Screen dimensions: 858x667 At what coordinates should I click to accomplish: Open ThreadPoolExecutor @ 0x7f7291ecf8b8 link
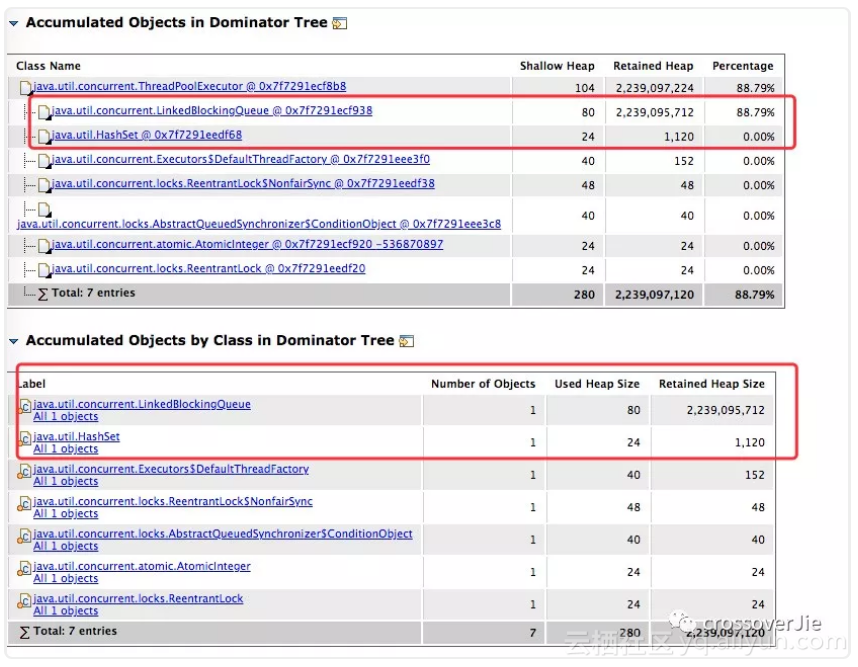click(189, 86)
